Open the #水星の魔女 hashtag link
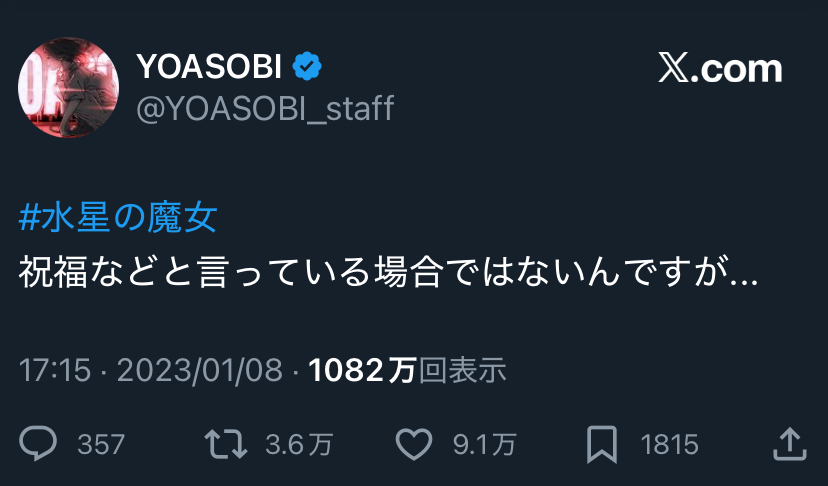Image resolution: width=828 pixels, height=486 pixels. (x=118, y=217)
